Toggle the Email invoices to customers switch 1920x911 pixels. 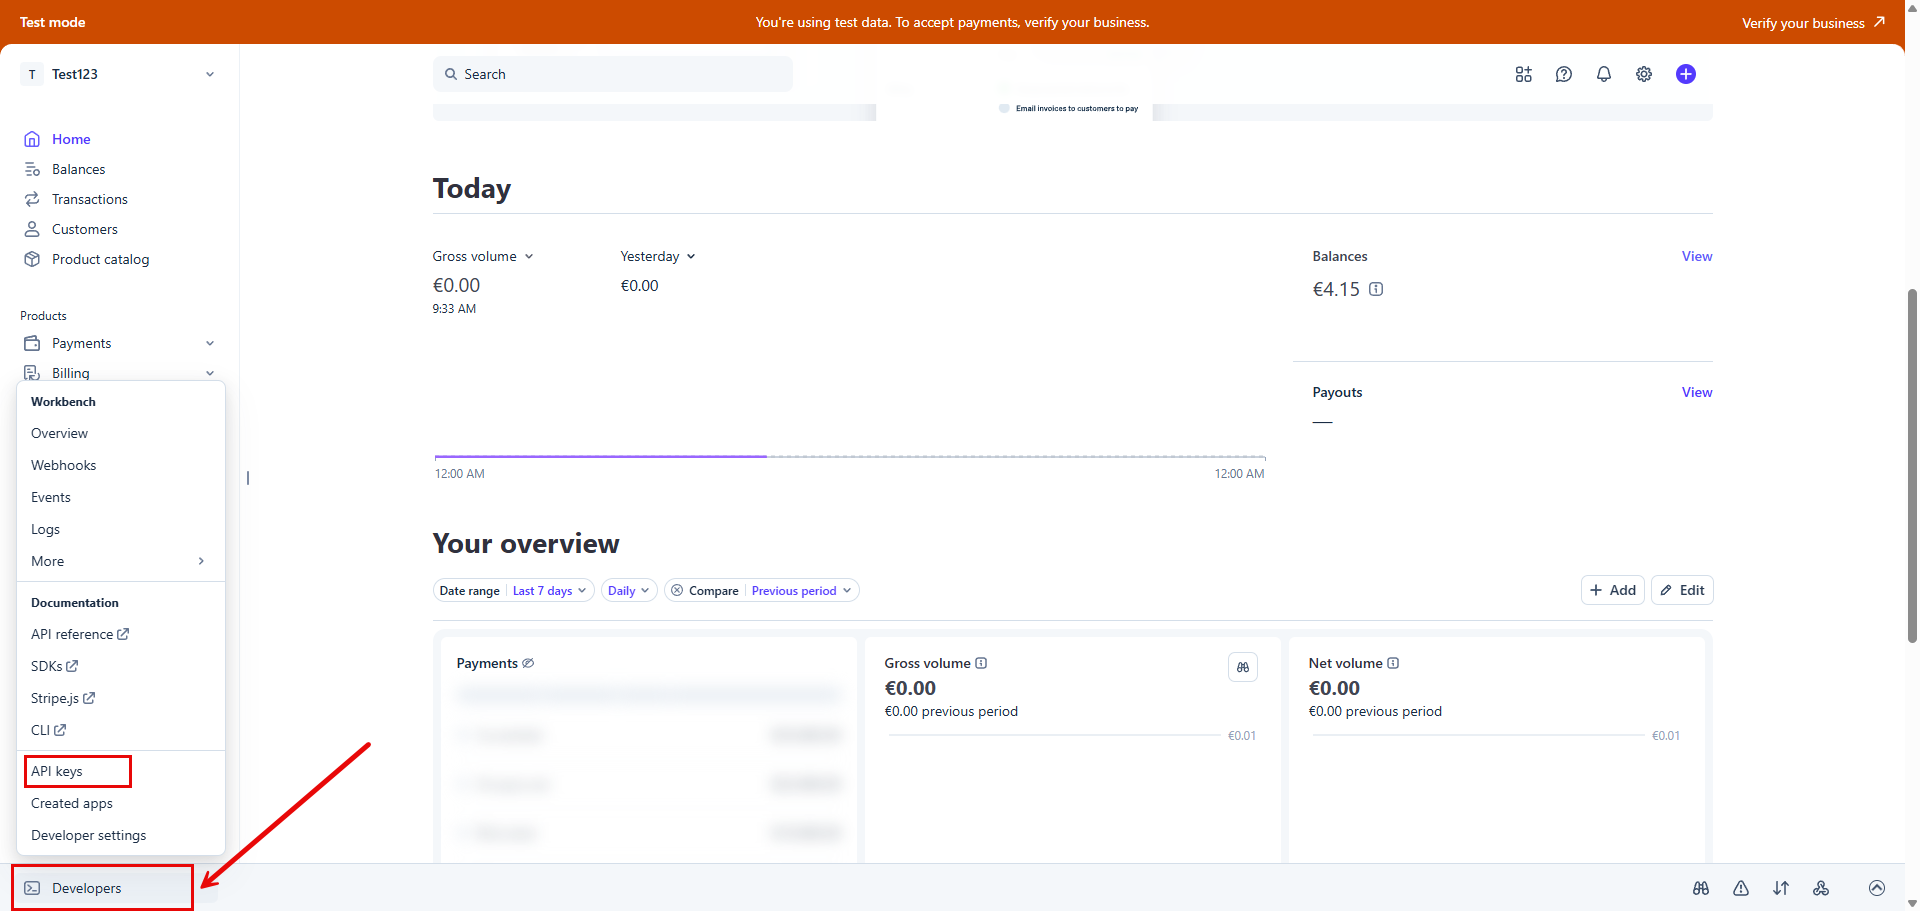click(1004, 108)
